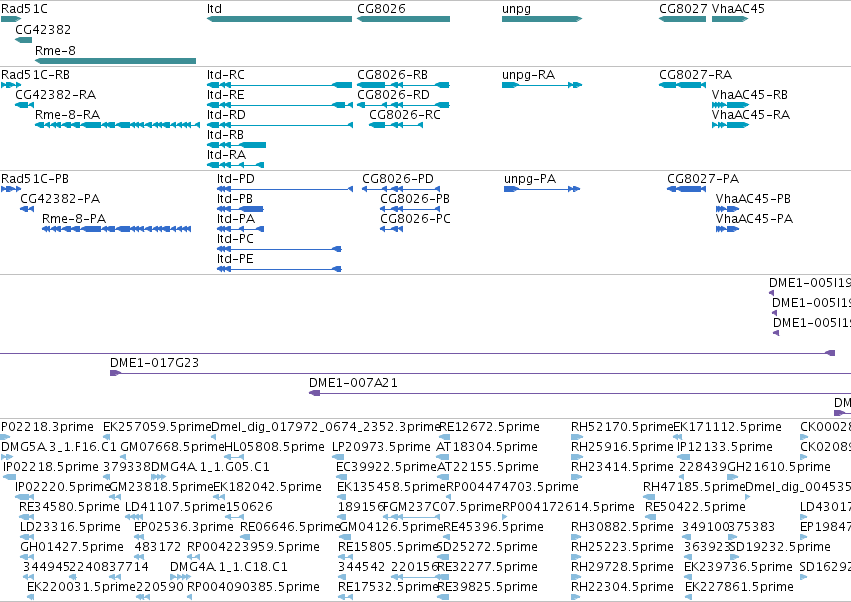
Task: Click the VhaAC45-PB protein label
Action: point(753,199)
